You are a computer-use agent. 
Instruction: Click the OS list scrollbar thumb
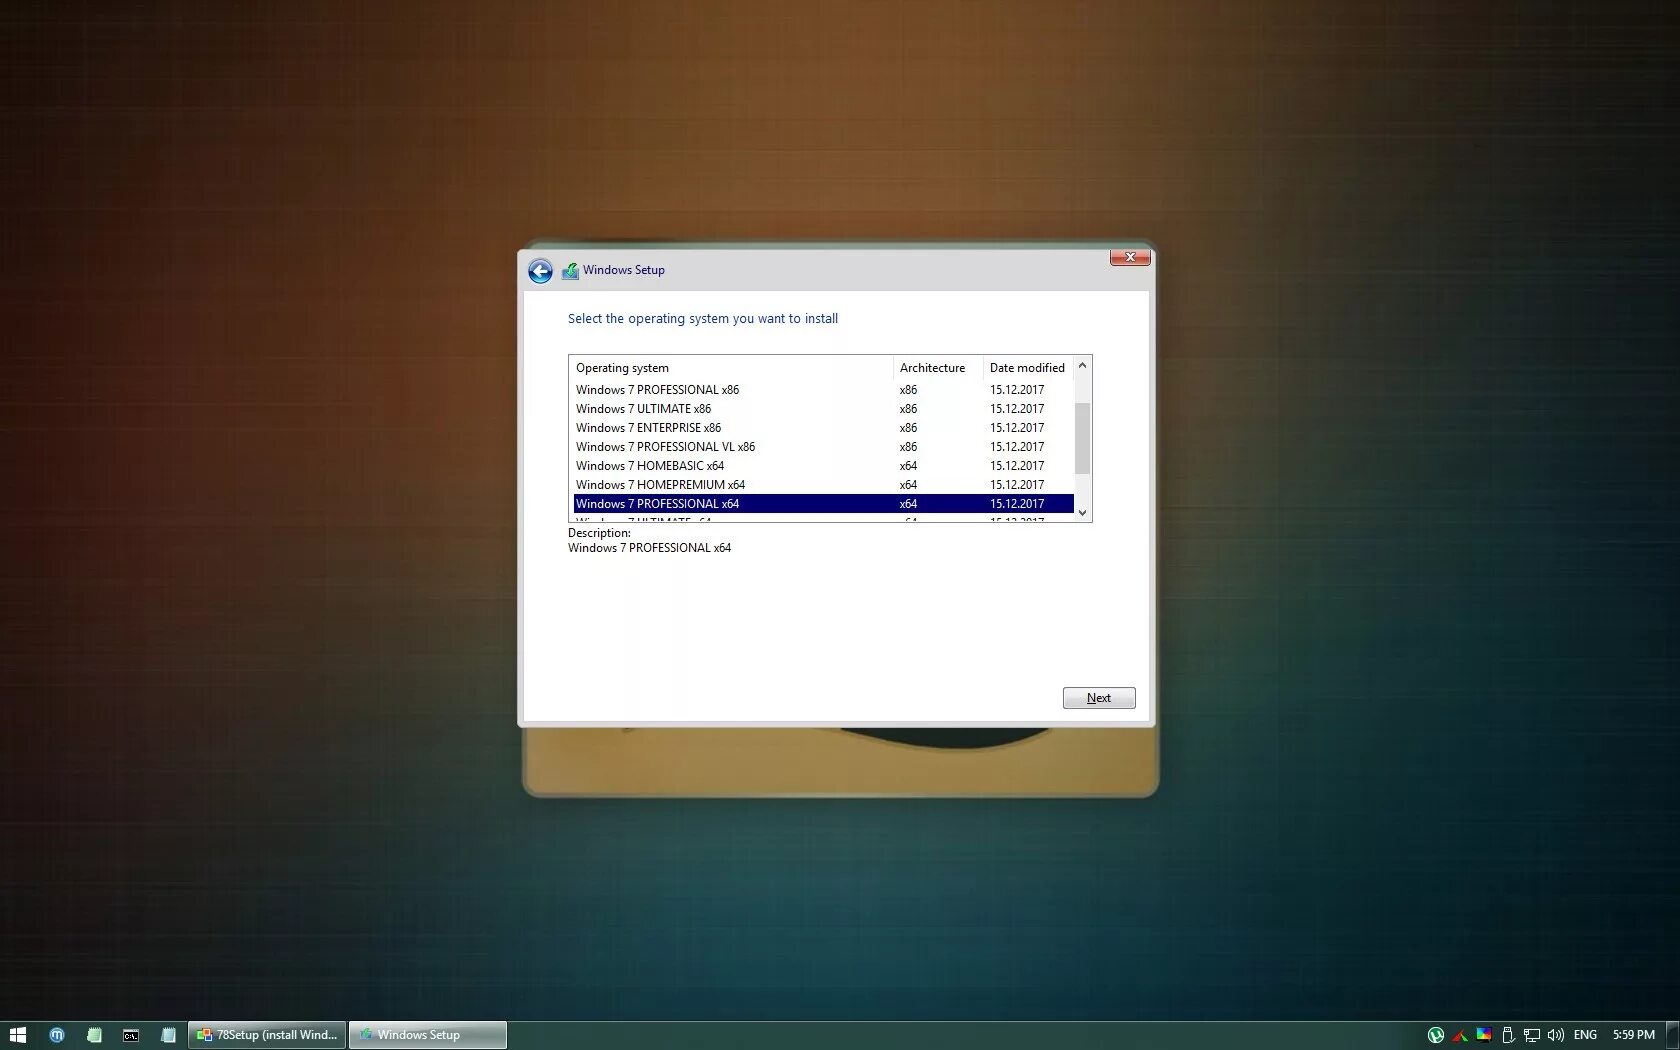click(x=1082, y=438)
